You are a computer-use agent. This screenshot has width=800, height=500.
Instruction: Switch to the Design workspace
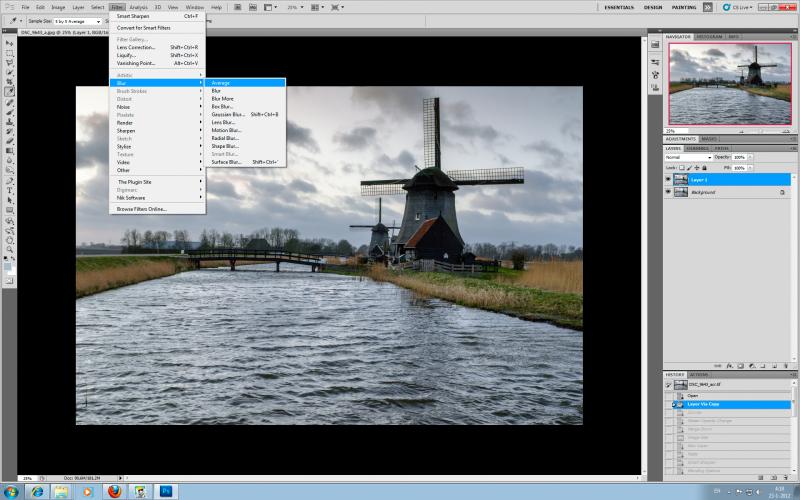[653, 8]
